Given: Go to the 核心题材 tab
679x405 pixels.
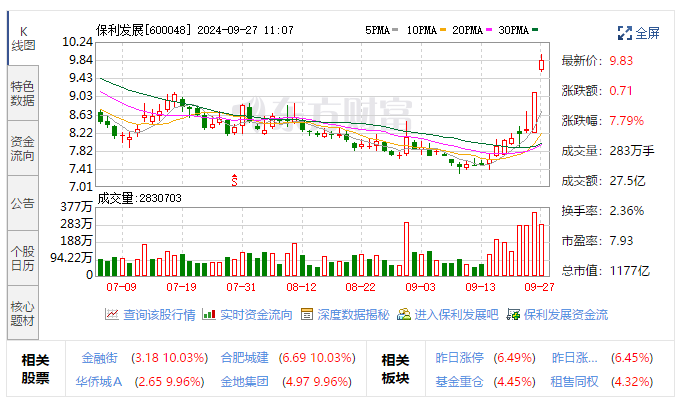Looking at the screenshot, I should tap(22, 313).
